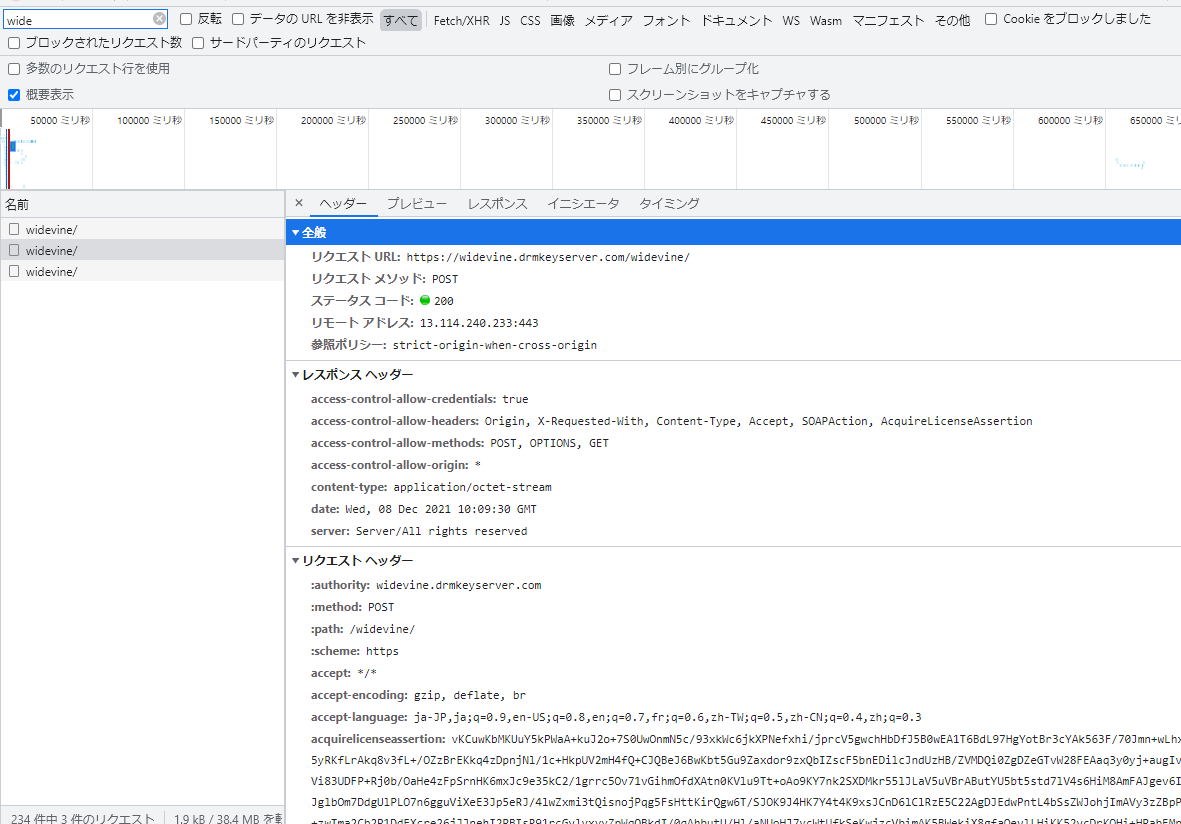
Task: Filter by JS requests
Action: [x=505, y=20]
